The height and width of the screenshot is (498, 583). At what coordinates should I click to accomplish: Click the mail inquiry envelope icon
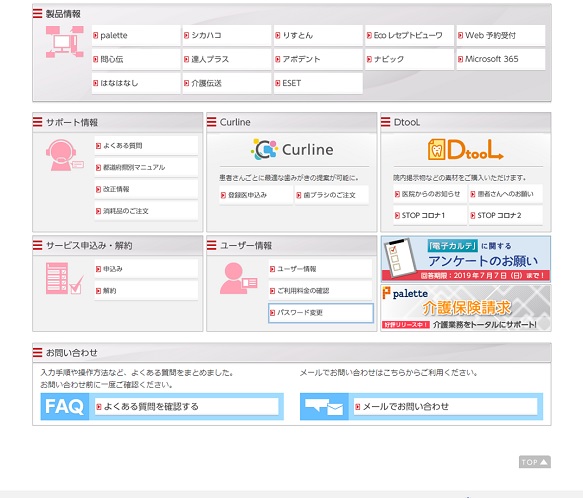click(324, 407)
